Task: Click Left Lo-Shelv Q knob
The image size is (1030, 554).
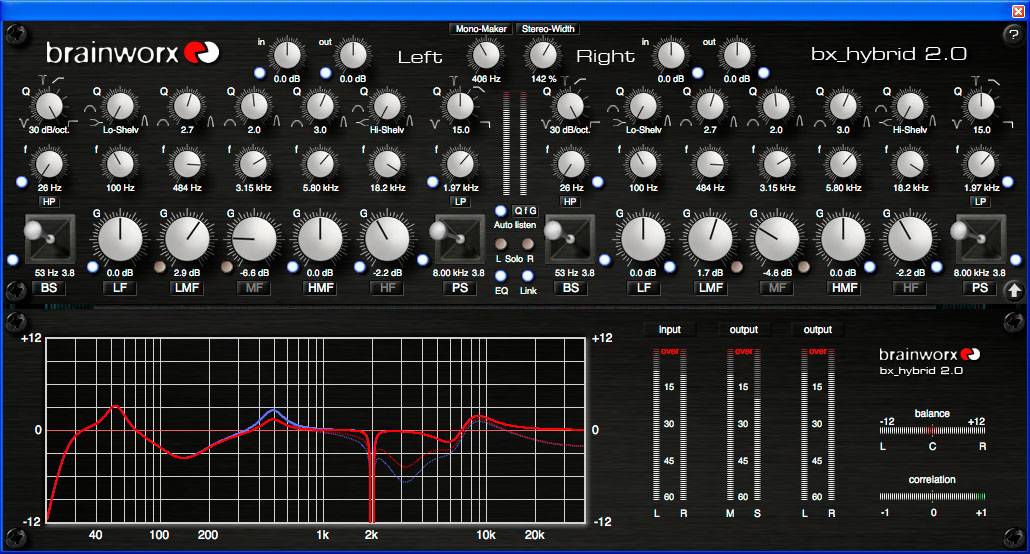Action: point(120,106)
